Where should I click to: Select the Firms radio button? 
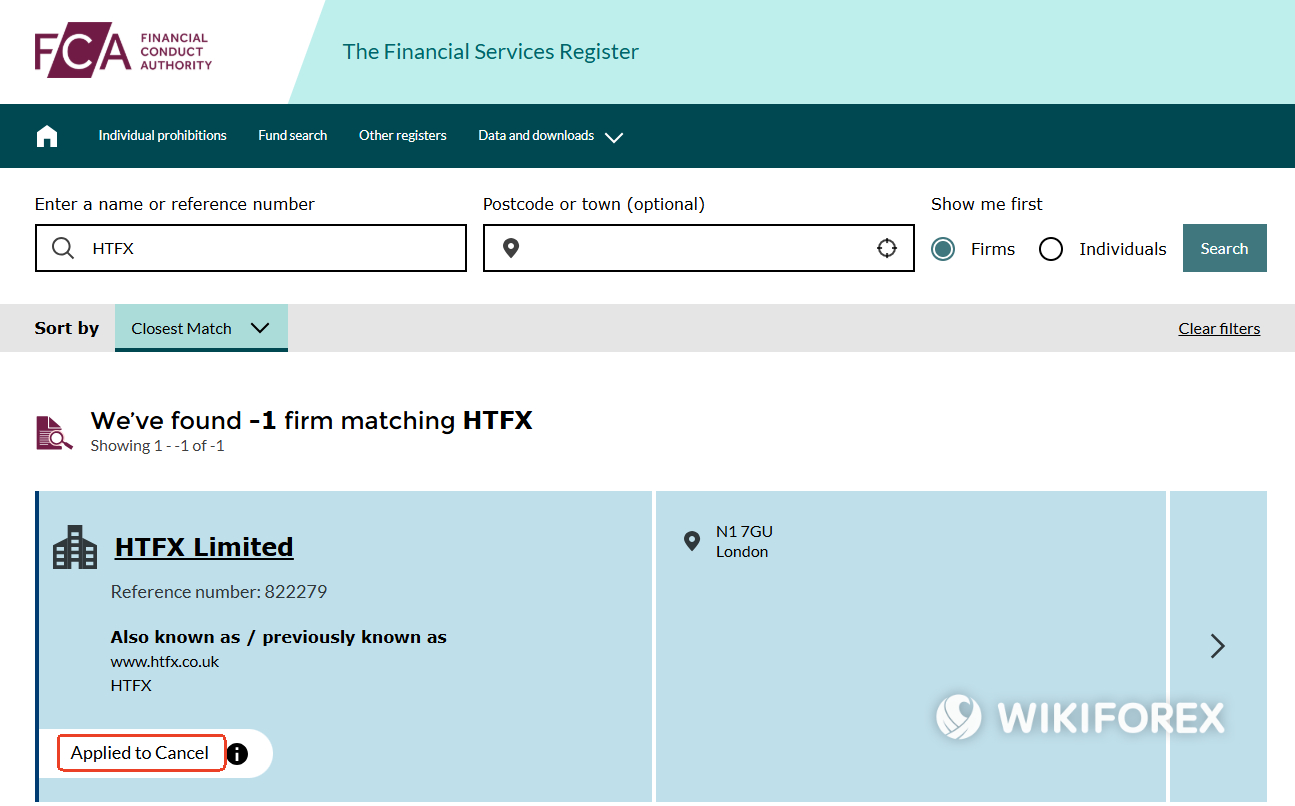click(x=943, y=249)
